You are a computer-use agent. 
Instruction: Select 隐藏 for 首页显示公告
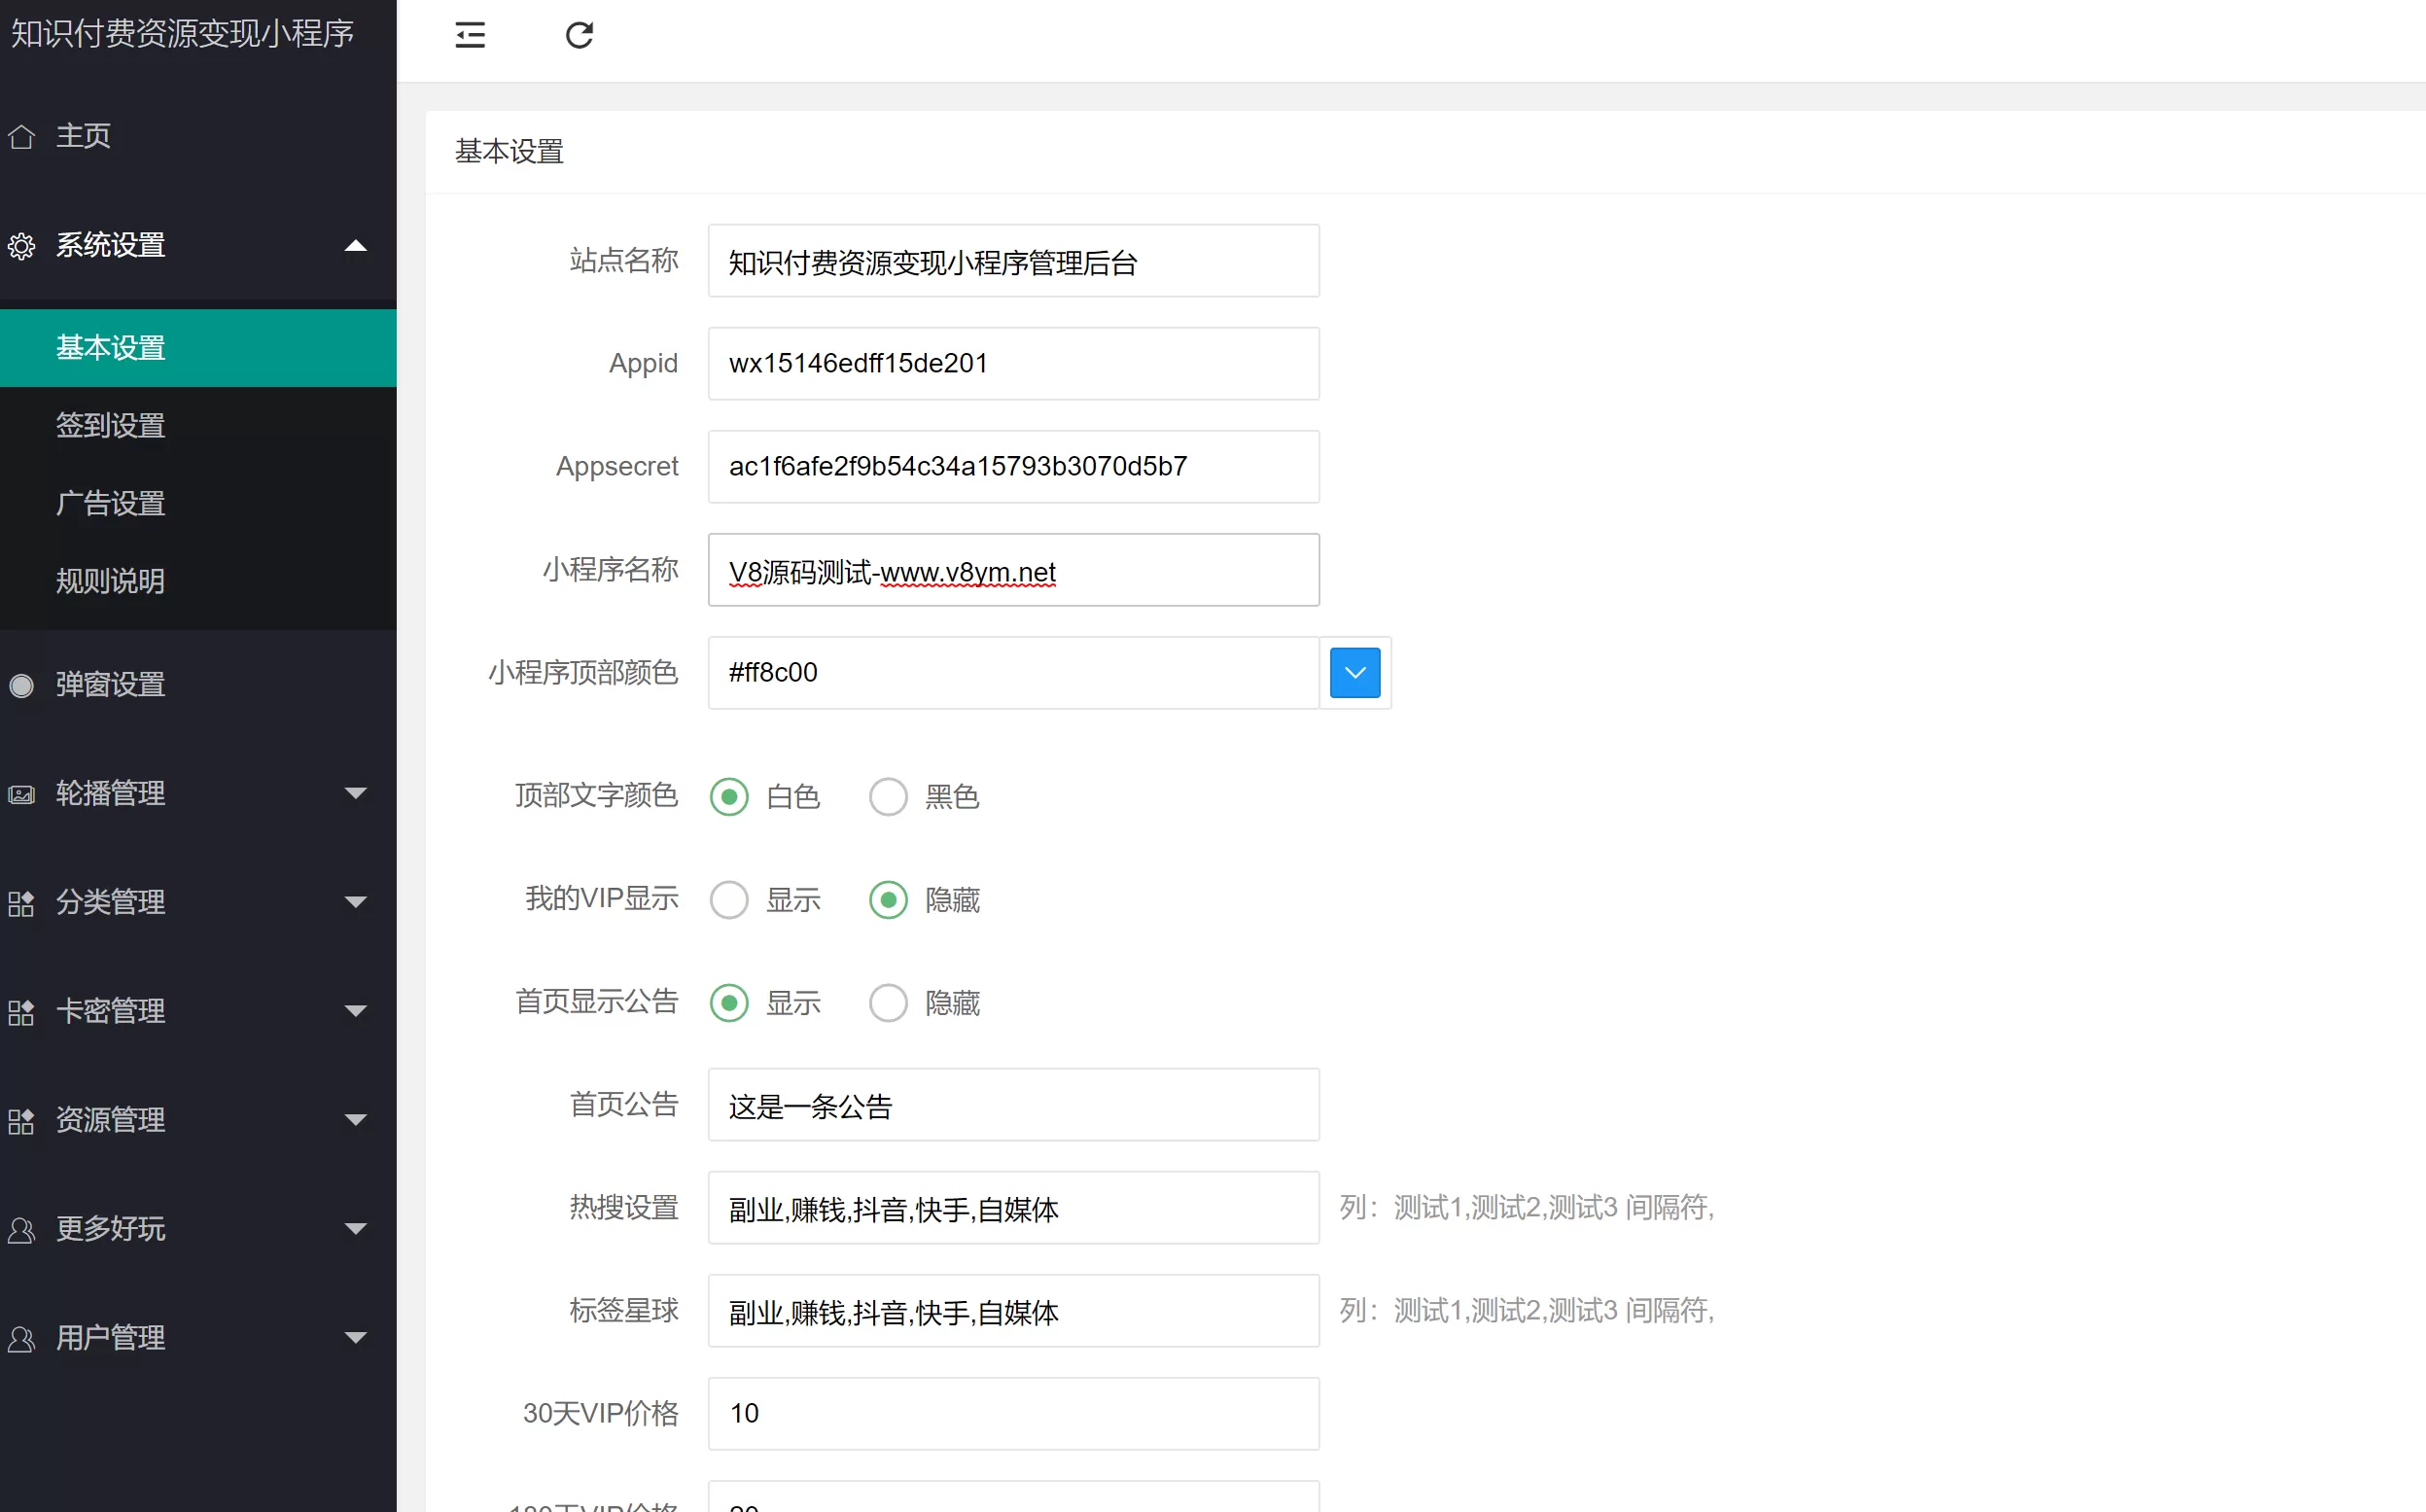click(888, 1003)
